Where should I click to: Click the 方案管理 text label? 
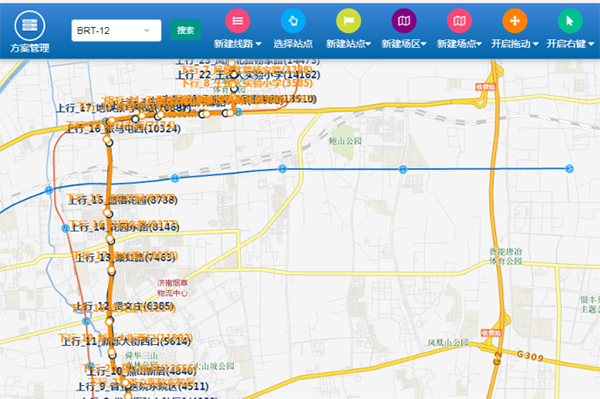tap(30, 48)
